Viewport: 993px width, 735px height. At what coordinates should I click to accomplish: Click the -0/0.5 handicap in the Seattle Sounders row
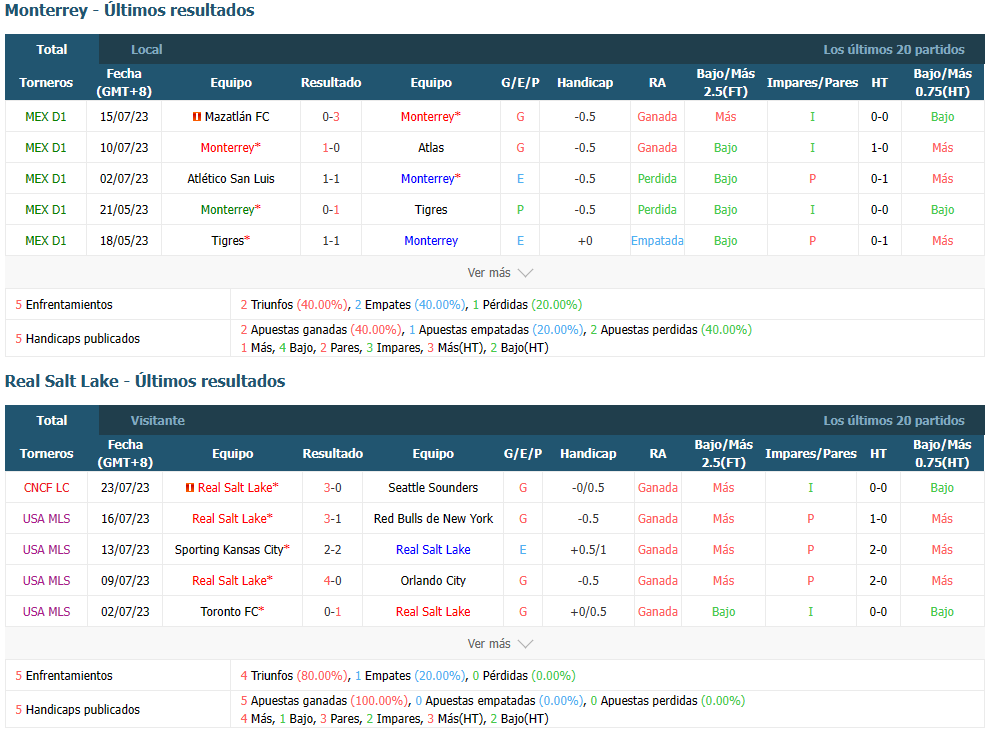[588, 487]
